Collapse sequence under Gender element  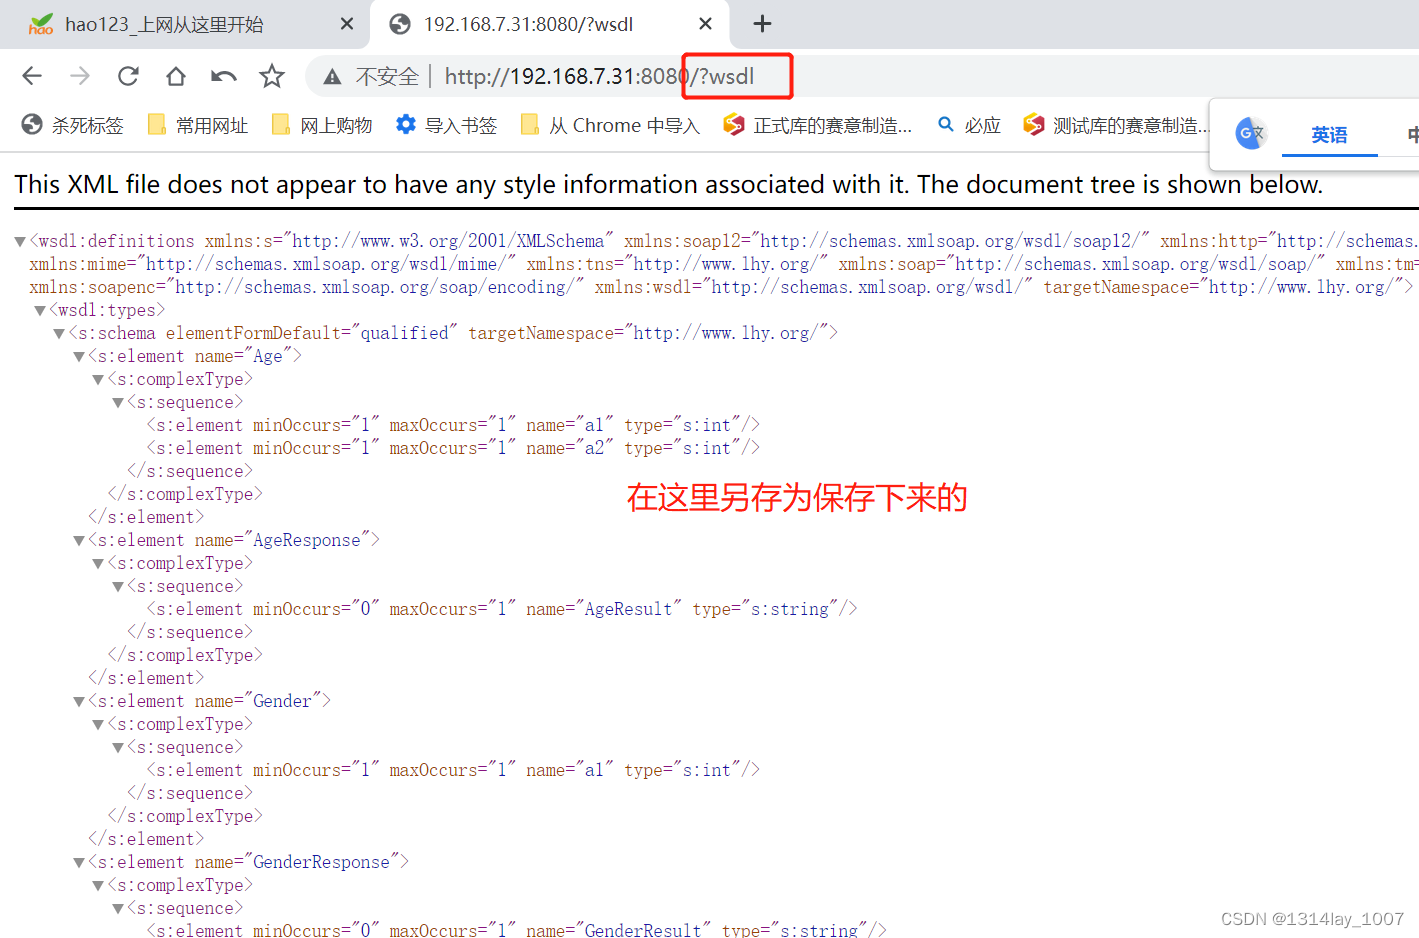118,747
